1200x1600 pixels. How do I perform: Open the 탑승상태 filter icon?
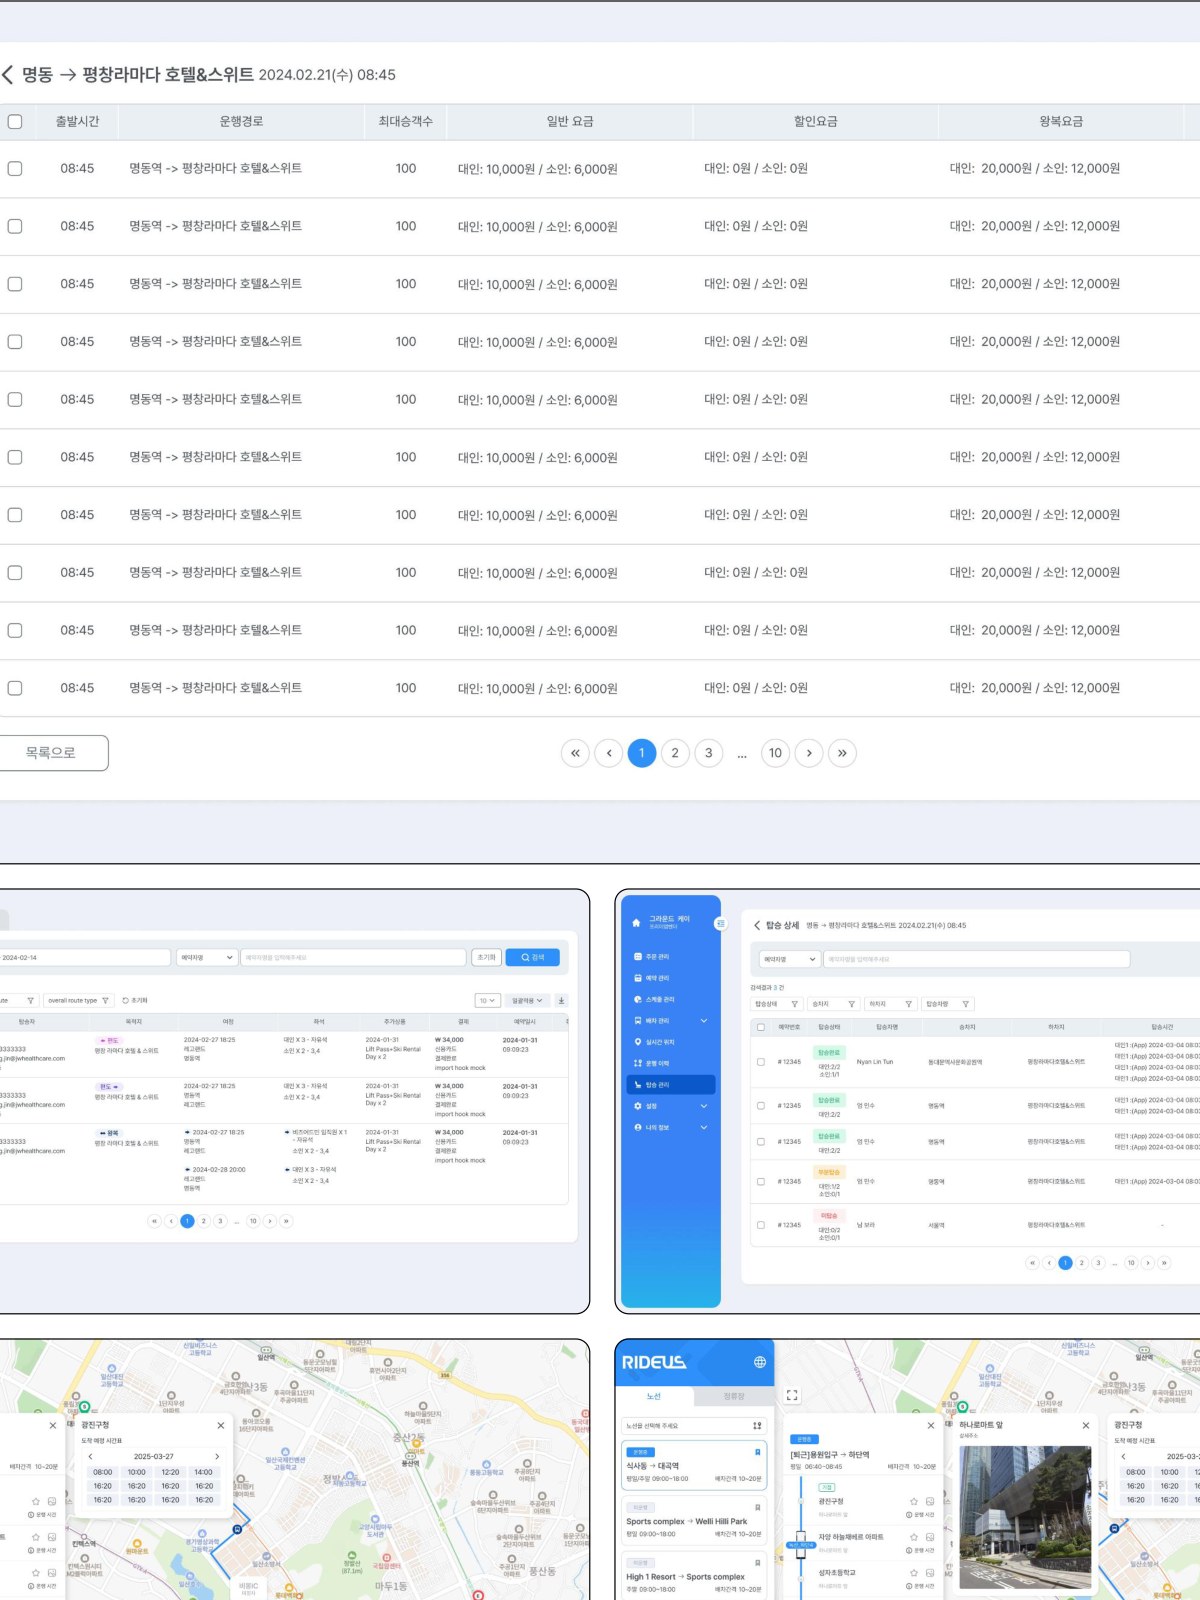pyautogui.click(x=795, y=1004)
